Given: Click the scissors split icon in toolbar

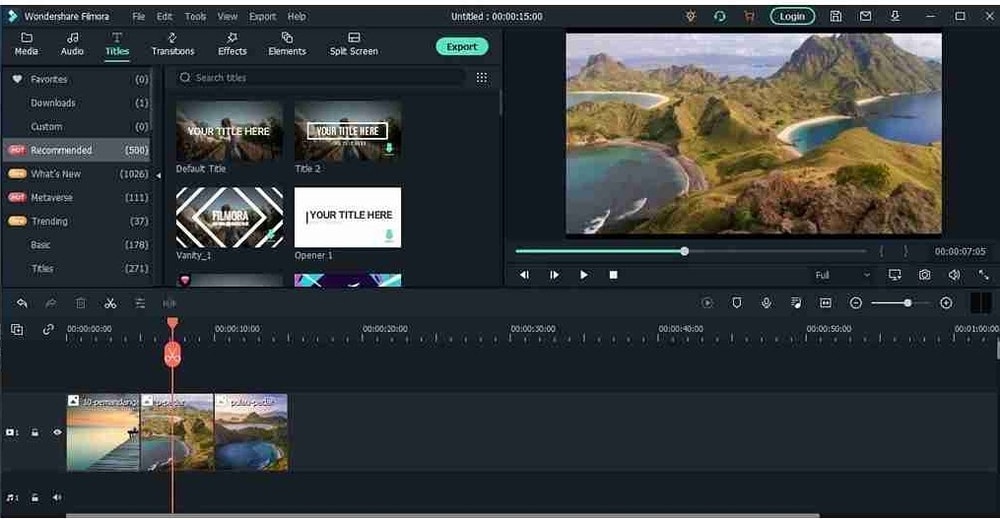Looking at the screenshot, I should pyautogui.click(x=110, y=303).
